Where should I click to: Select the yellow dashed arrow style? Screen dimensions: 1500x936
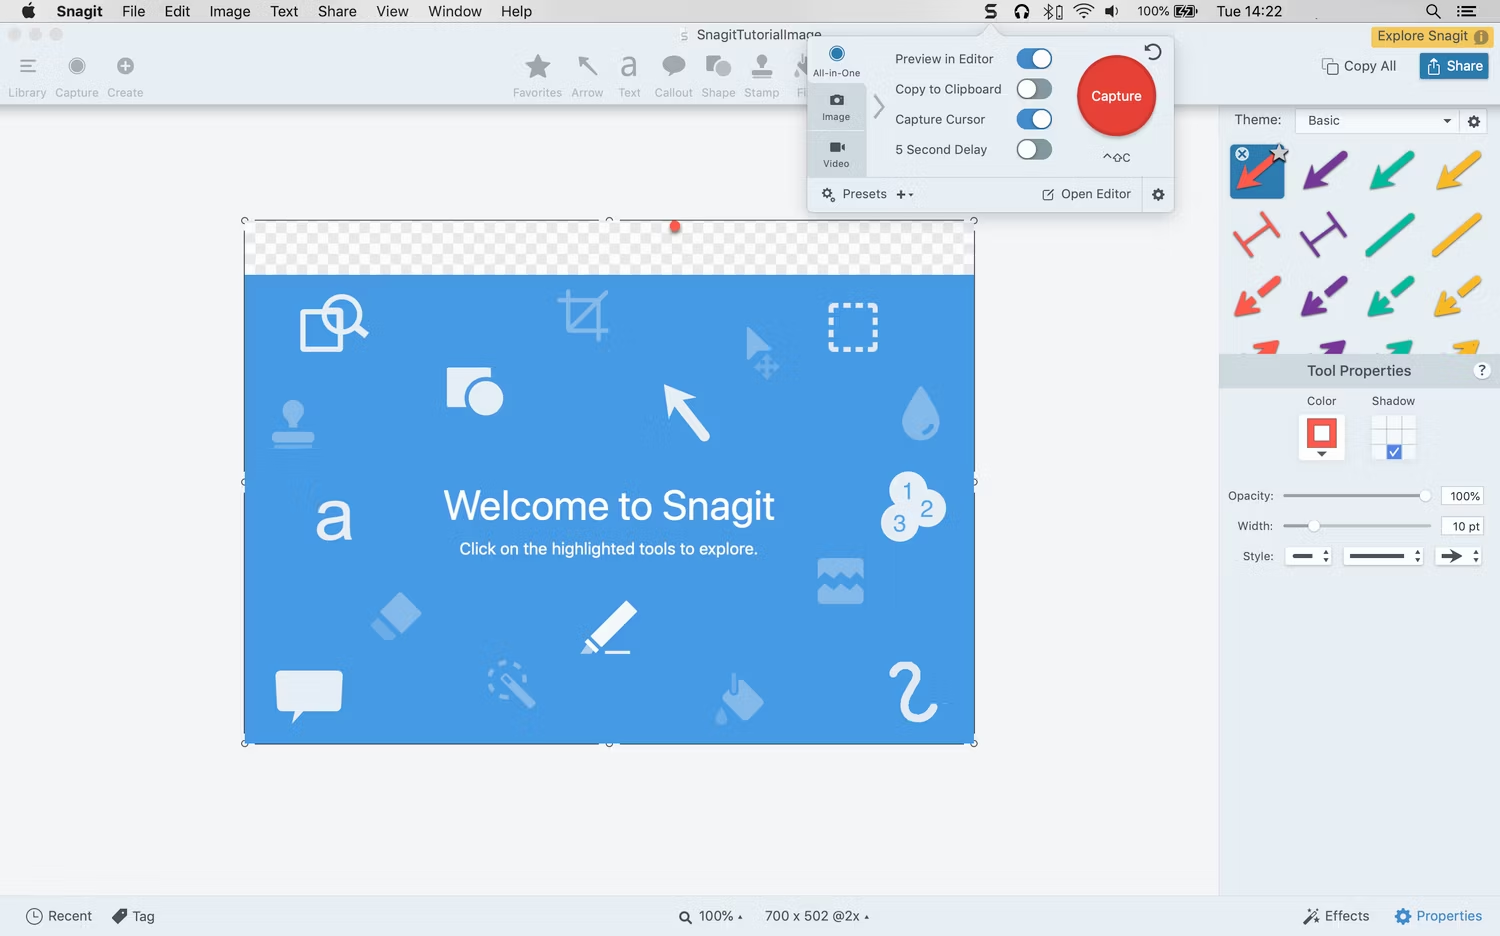point(1458,297)
